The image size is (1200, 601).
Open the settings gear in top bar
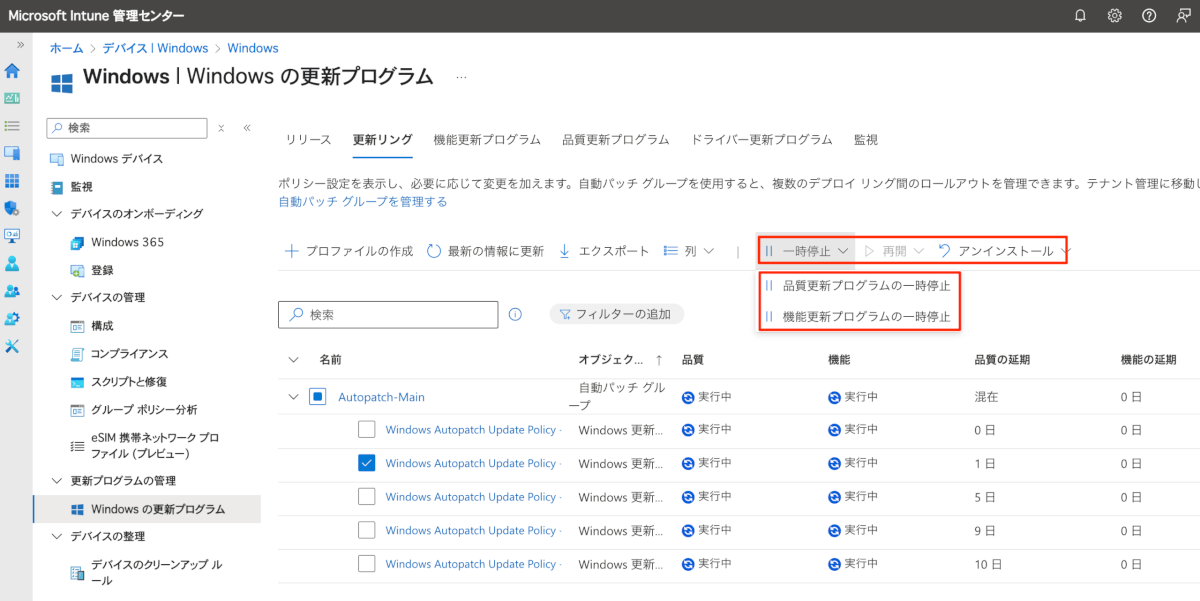(x=1114, y=16)
